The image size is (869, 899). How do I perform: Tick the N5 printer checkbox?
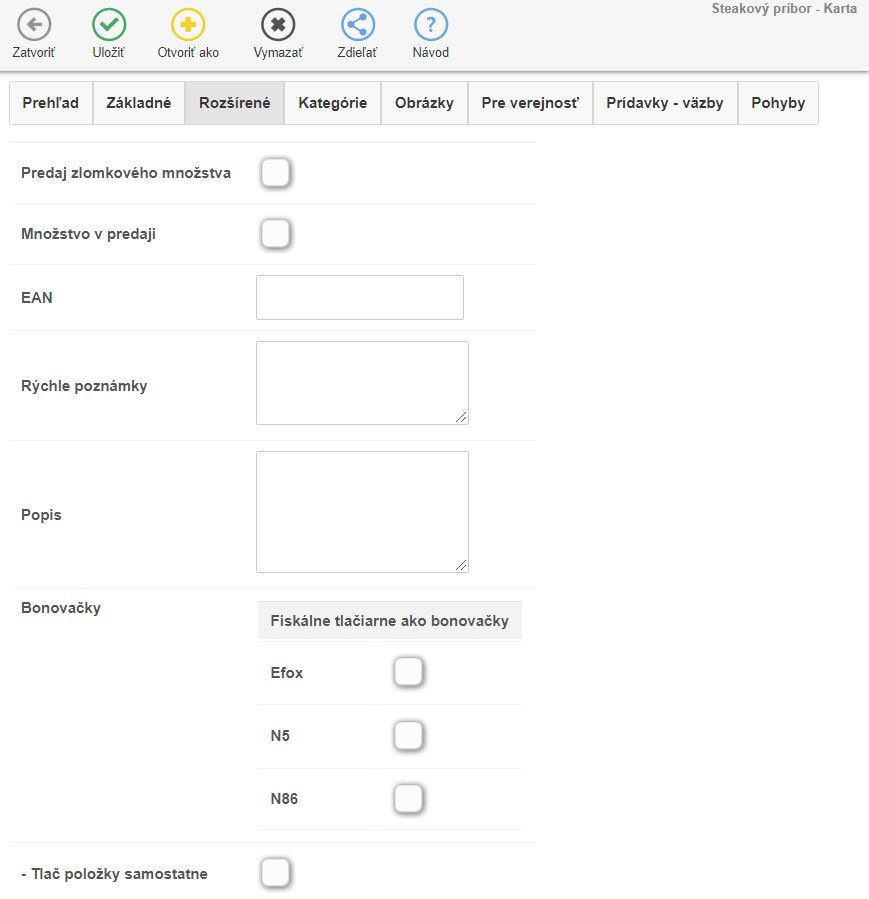409,736
